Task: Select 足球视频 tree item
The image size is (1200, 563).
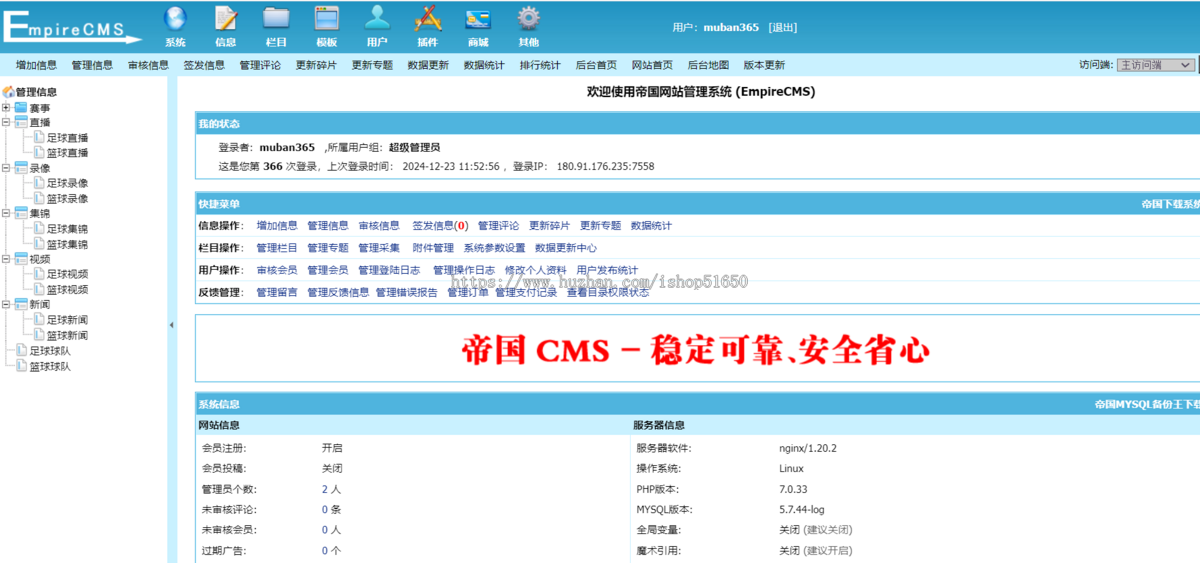Action: [67, 274]
